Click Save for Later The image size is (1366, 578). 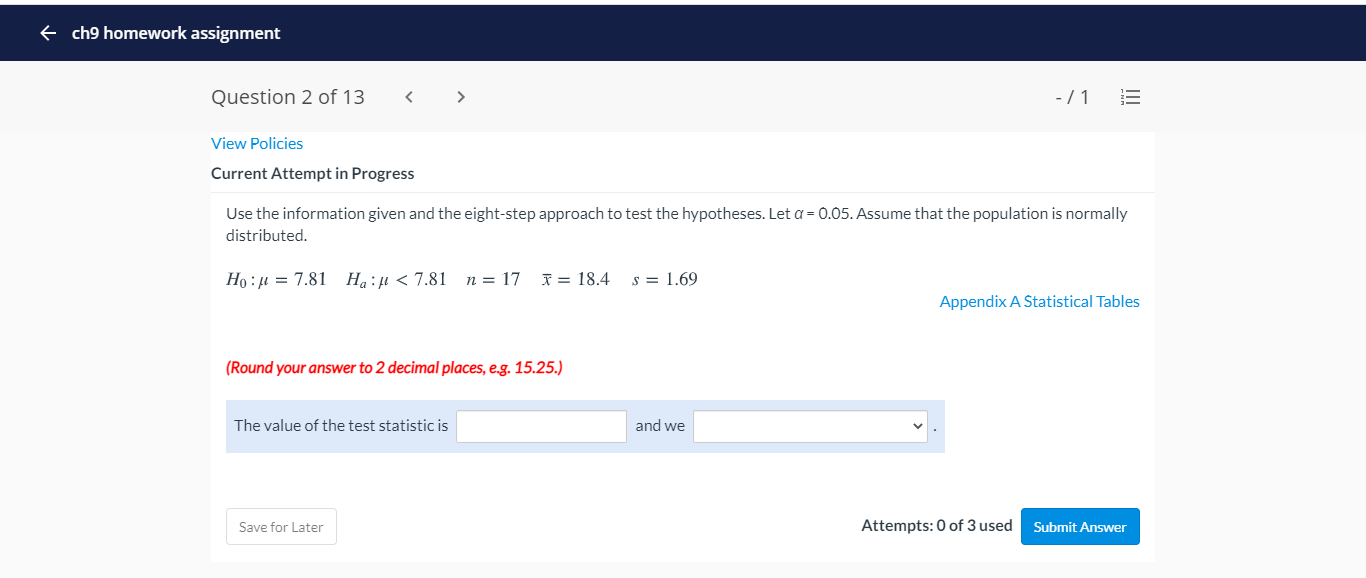(x=281, y=526)
